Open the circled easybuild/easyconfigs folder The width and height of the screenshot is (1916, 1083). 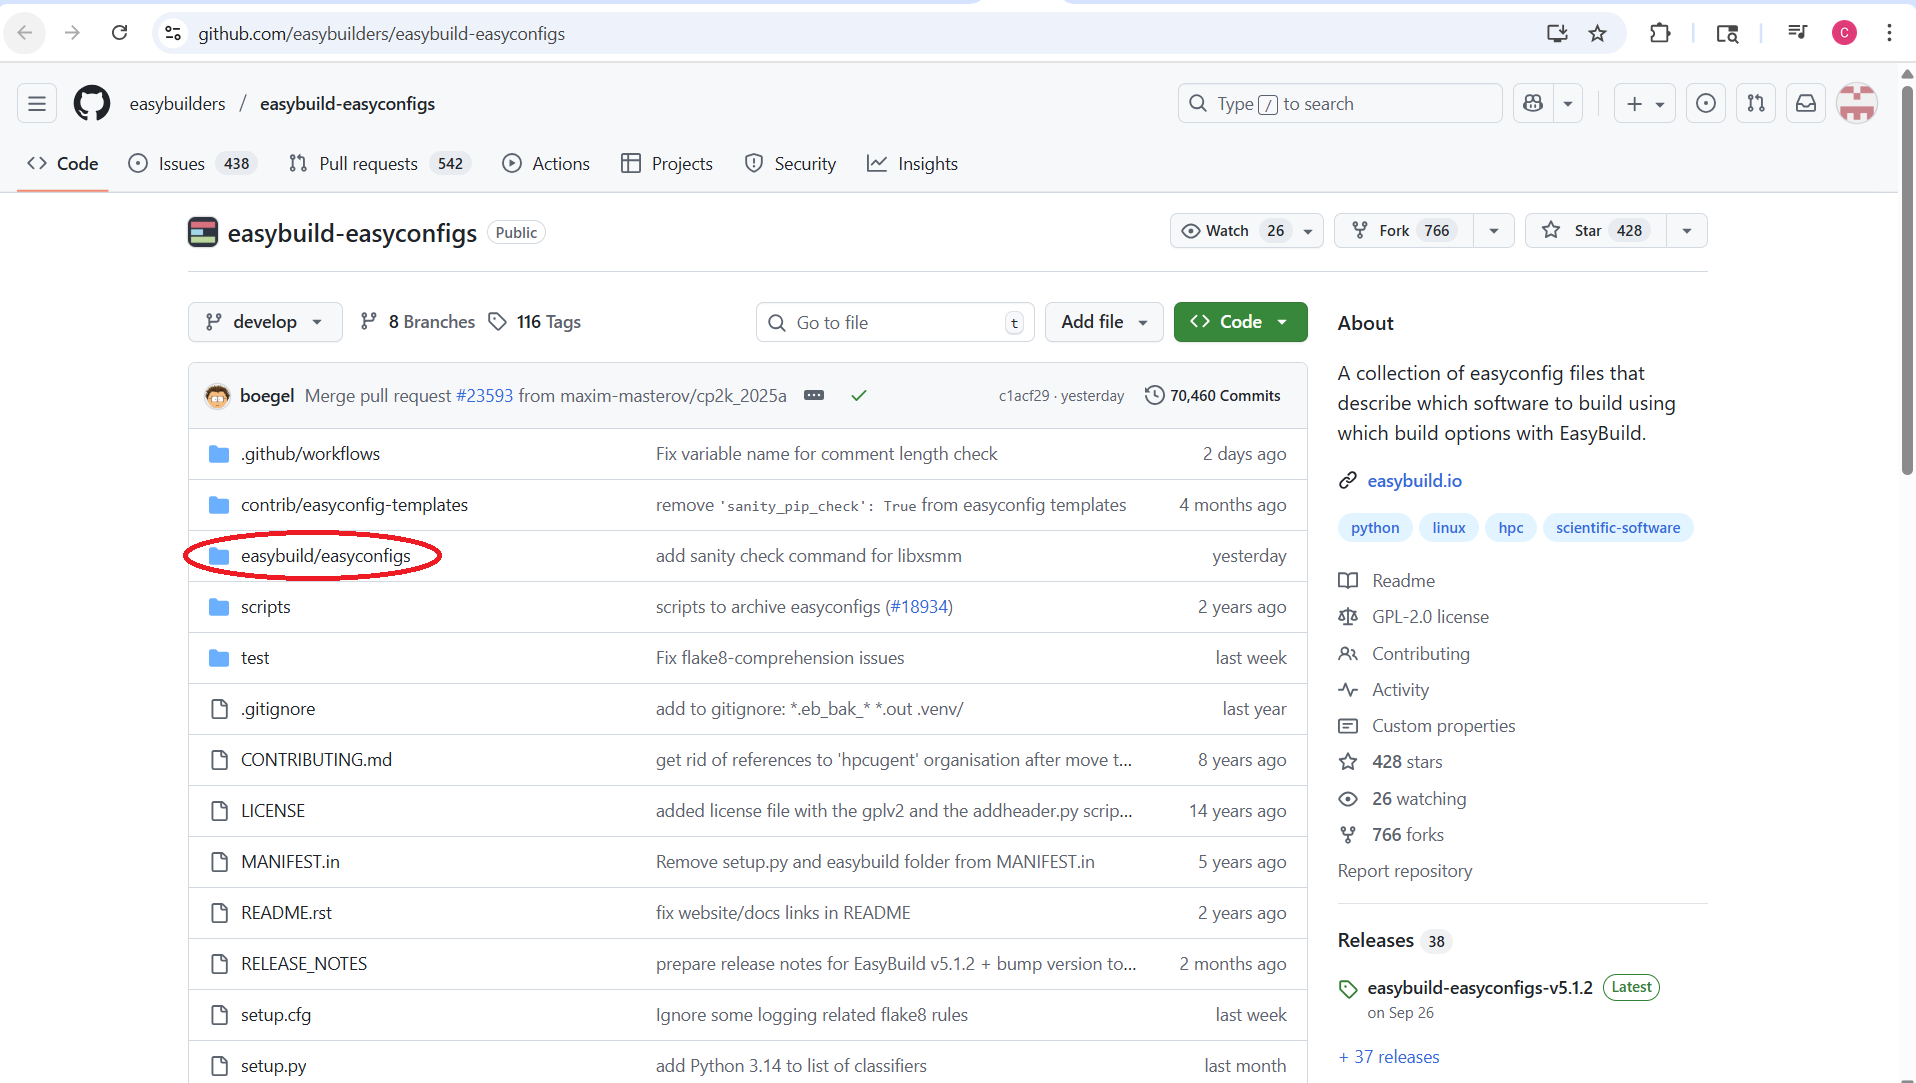[327, 556]
